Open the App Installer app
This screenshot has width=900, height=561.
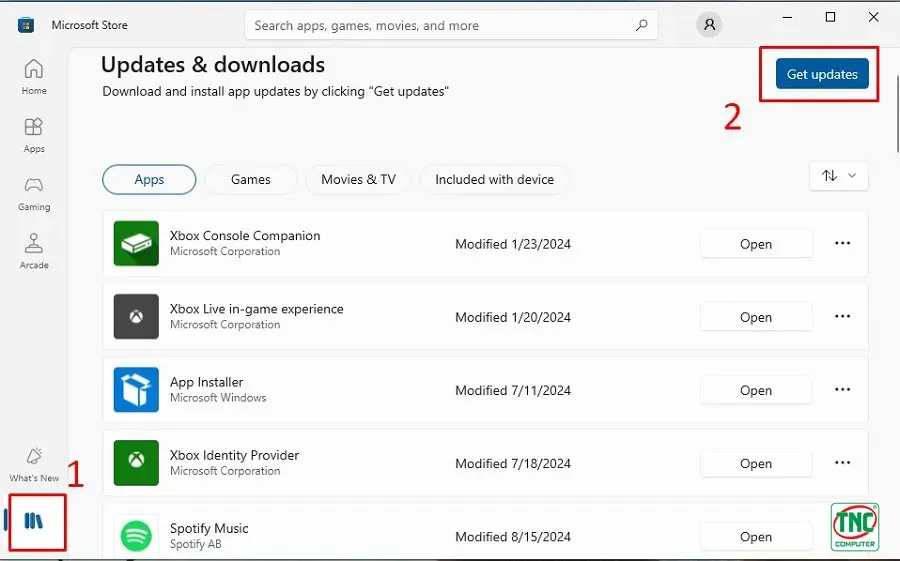click(756, 390)
